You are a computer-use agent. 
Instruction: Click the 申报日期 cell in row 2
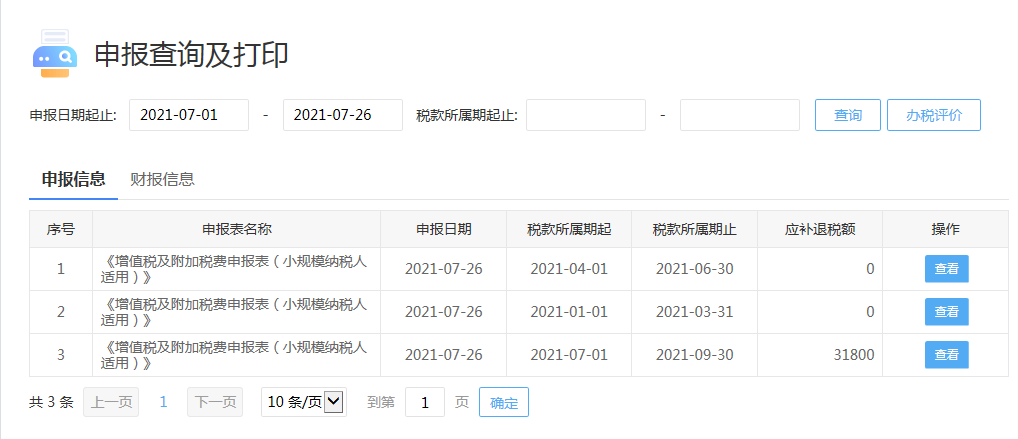(443, 312)
